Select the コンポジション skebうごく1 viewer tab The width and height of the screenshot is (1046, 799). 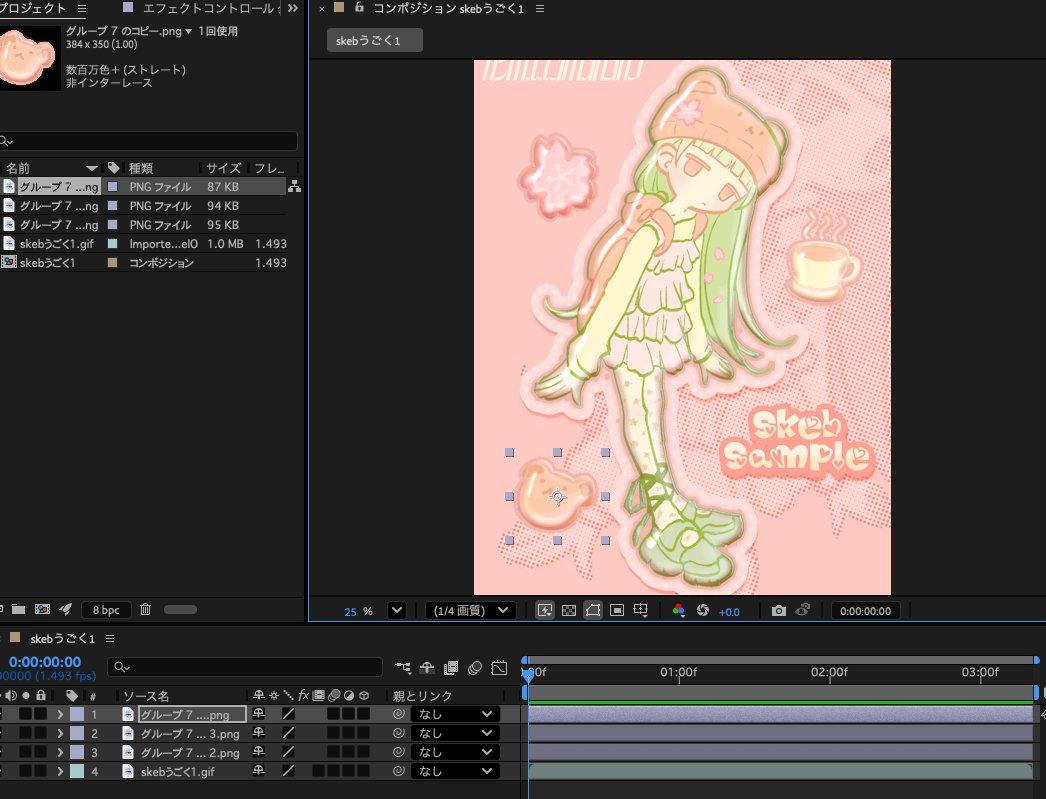pyautogui.click(x=448, y=9)
